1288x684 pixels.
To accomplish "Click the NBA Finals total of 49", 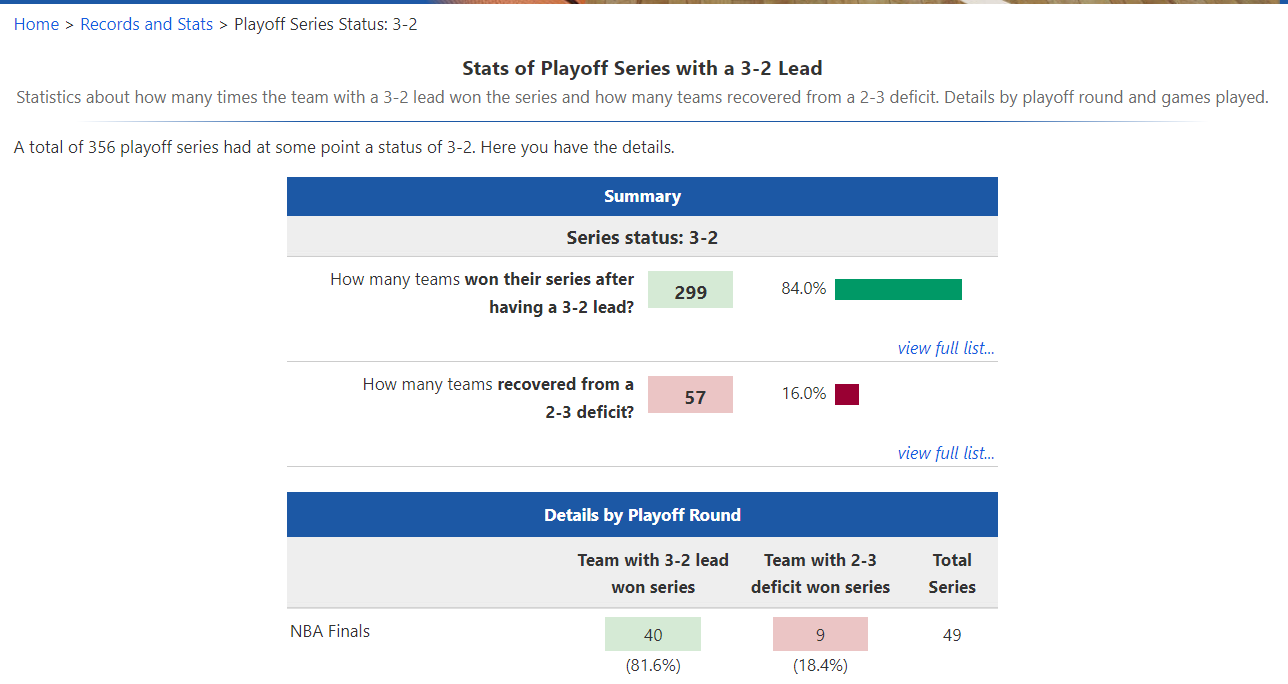I will [951, 635].
